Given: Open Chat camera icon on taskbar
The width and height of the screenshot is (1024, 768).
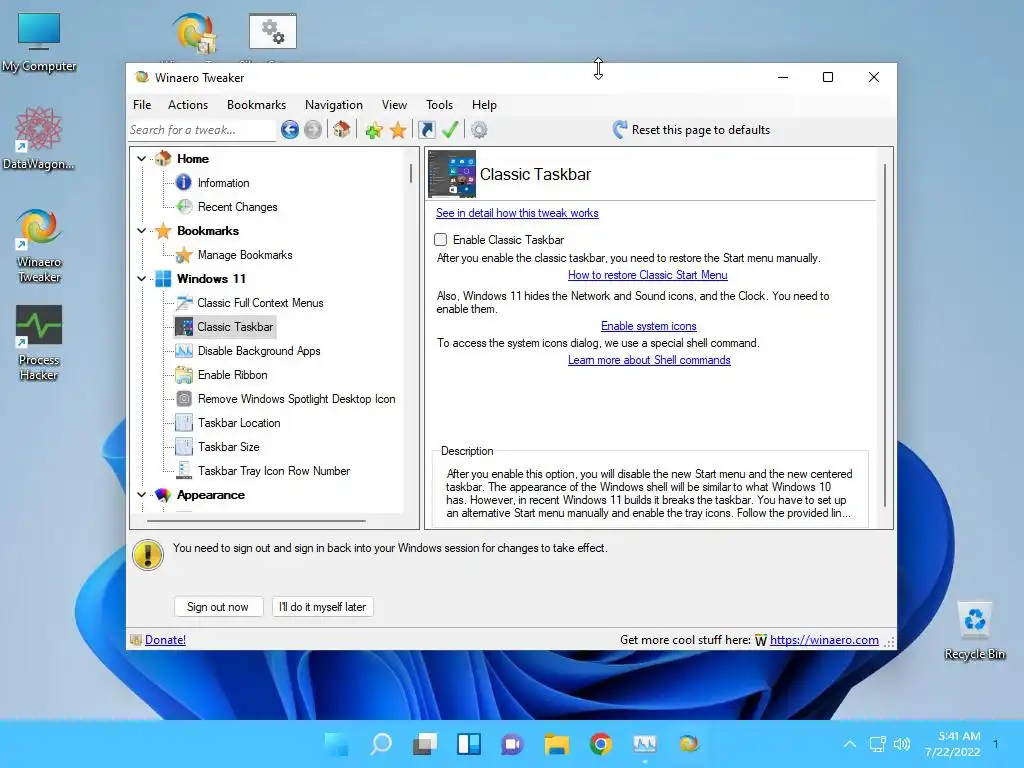Looking at the screenshot, I should [513, 744].
